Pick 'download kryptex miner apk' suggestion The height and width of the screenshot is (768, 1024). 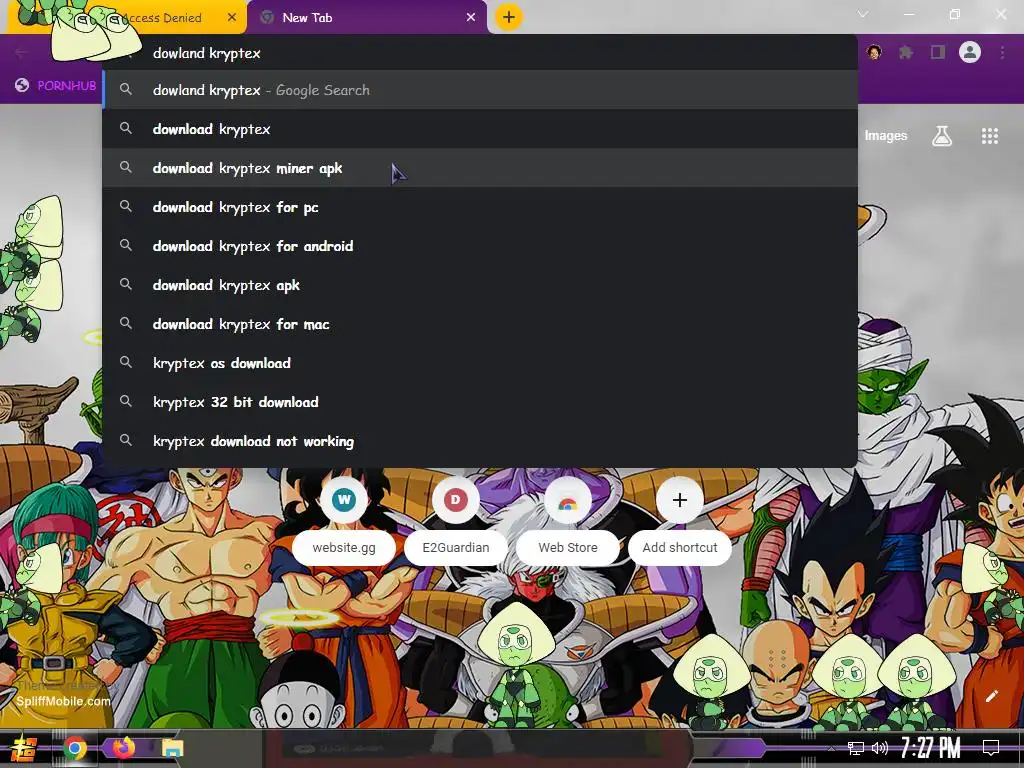tap(480, 168)
